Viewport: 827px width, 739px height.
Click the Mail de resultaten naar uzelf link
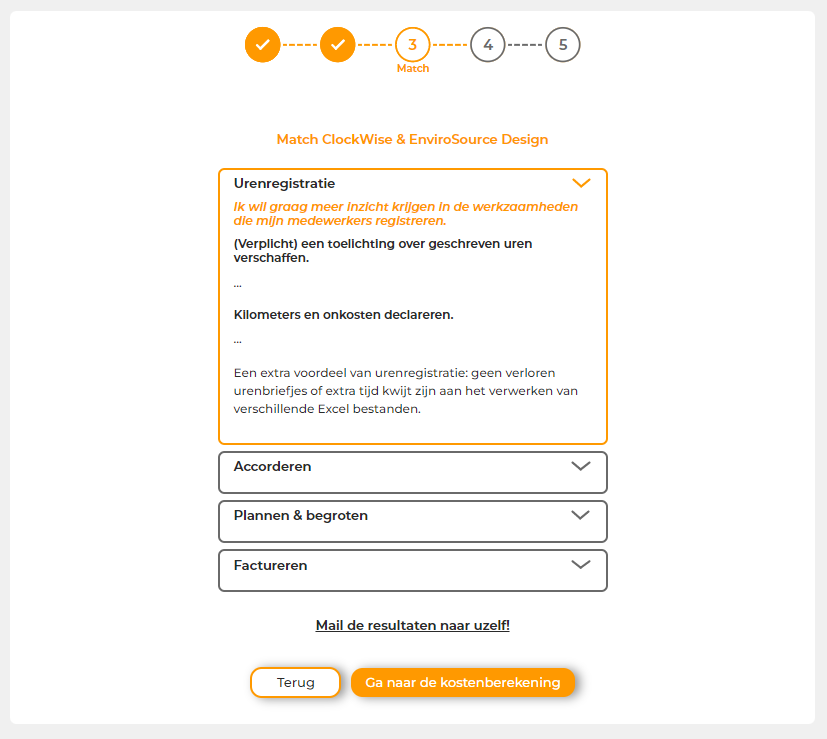click(x=413, y=626)
